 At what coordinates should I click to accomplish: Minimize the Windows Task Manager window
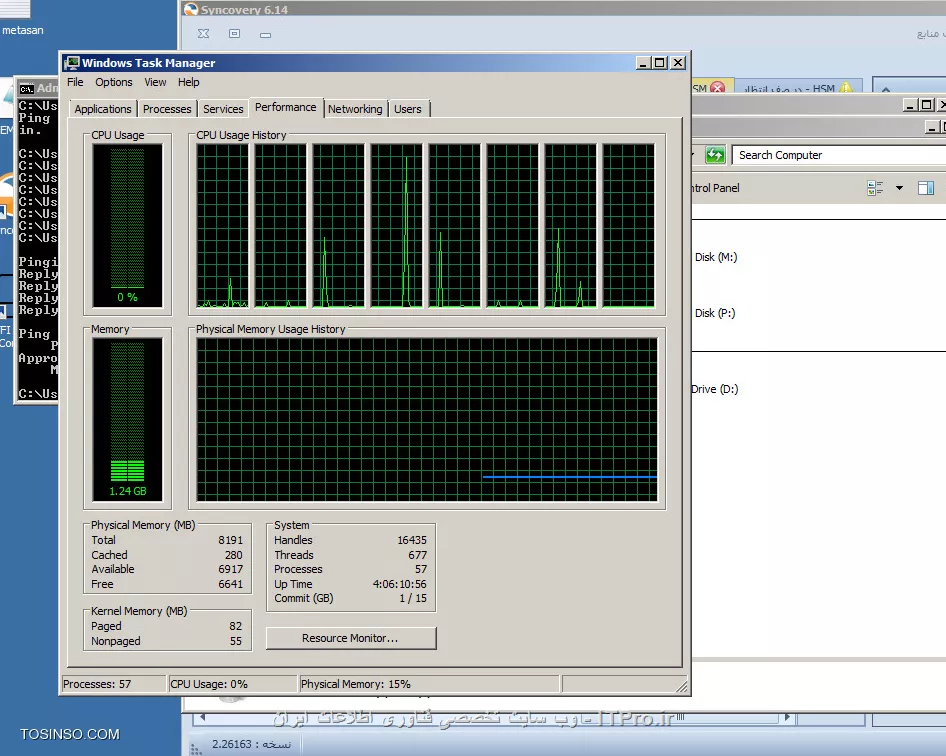pos(644,63)
